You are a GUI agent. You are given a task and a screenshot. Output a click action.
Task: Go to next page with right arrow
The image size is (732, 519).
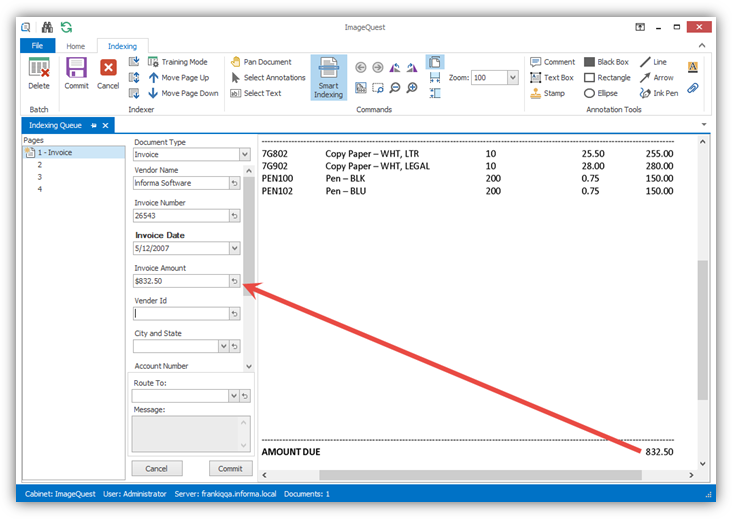(378, 68)
